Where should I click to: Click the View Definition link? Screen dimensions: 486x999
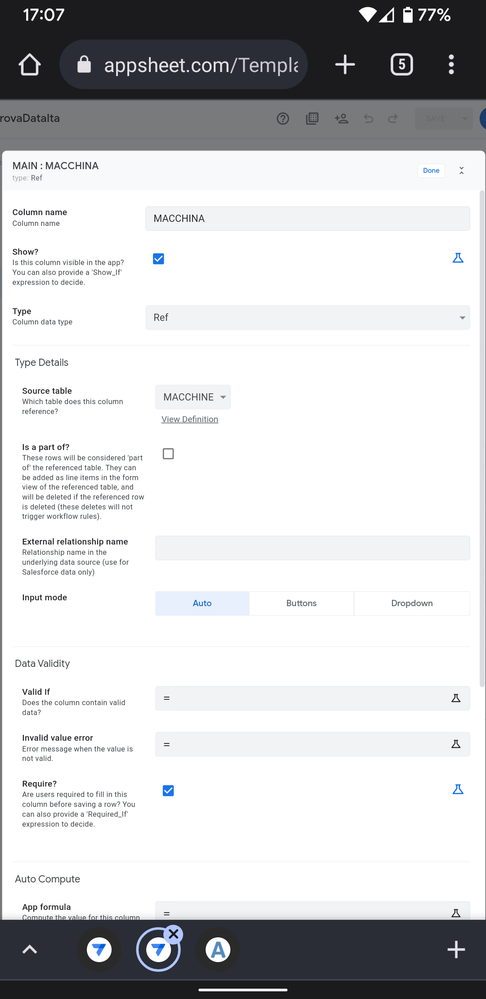click(x=190, y=419)
